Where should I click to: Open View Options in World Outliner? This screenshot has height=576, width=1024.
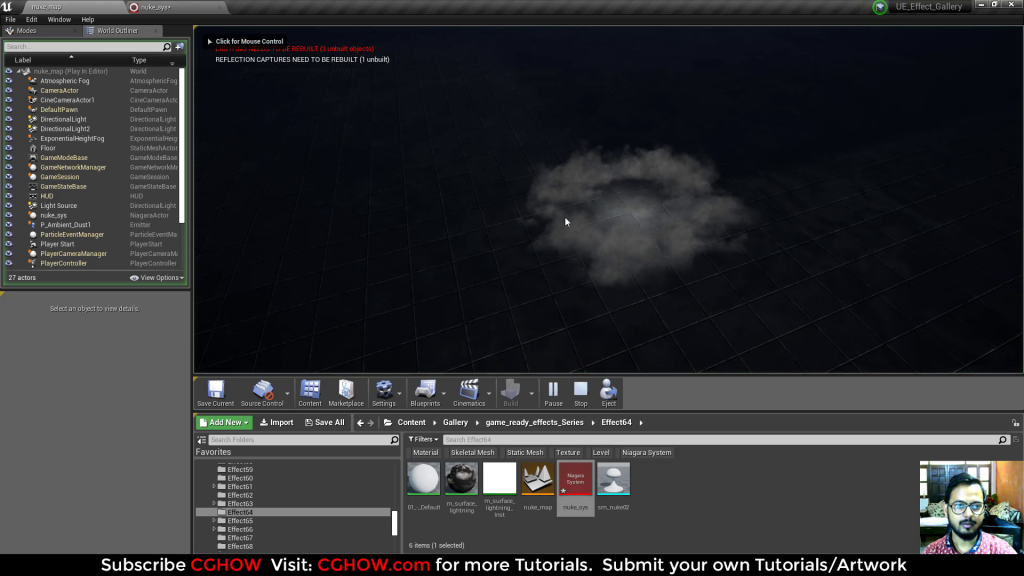(x=160, y=277)
